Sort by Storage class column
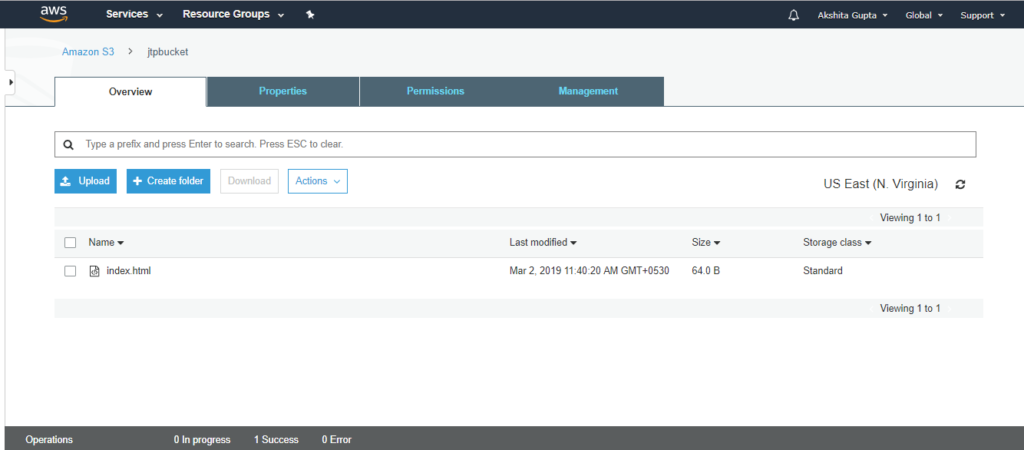 pos(837,242)
